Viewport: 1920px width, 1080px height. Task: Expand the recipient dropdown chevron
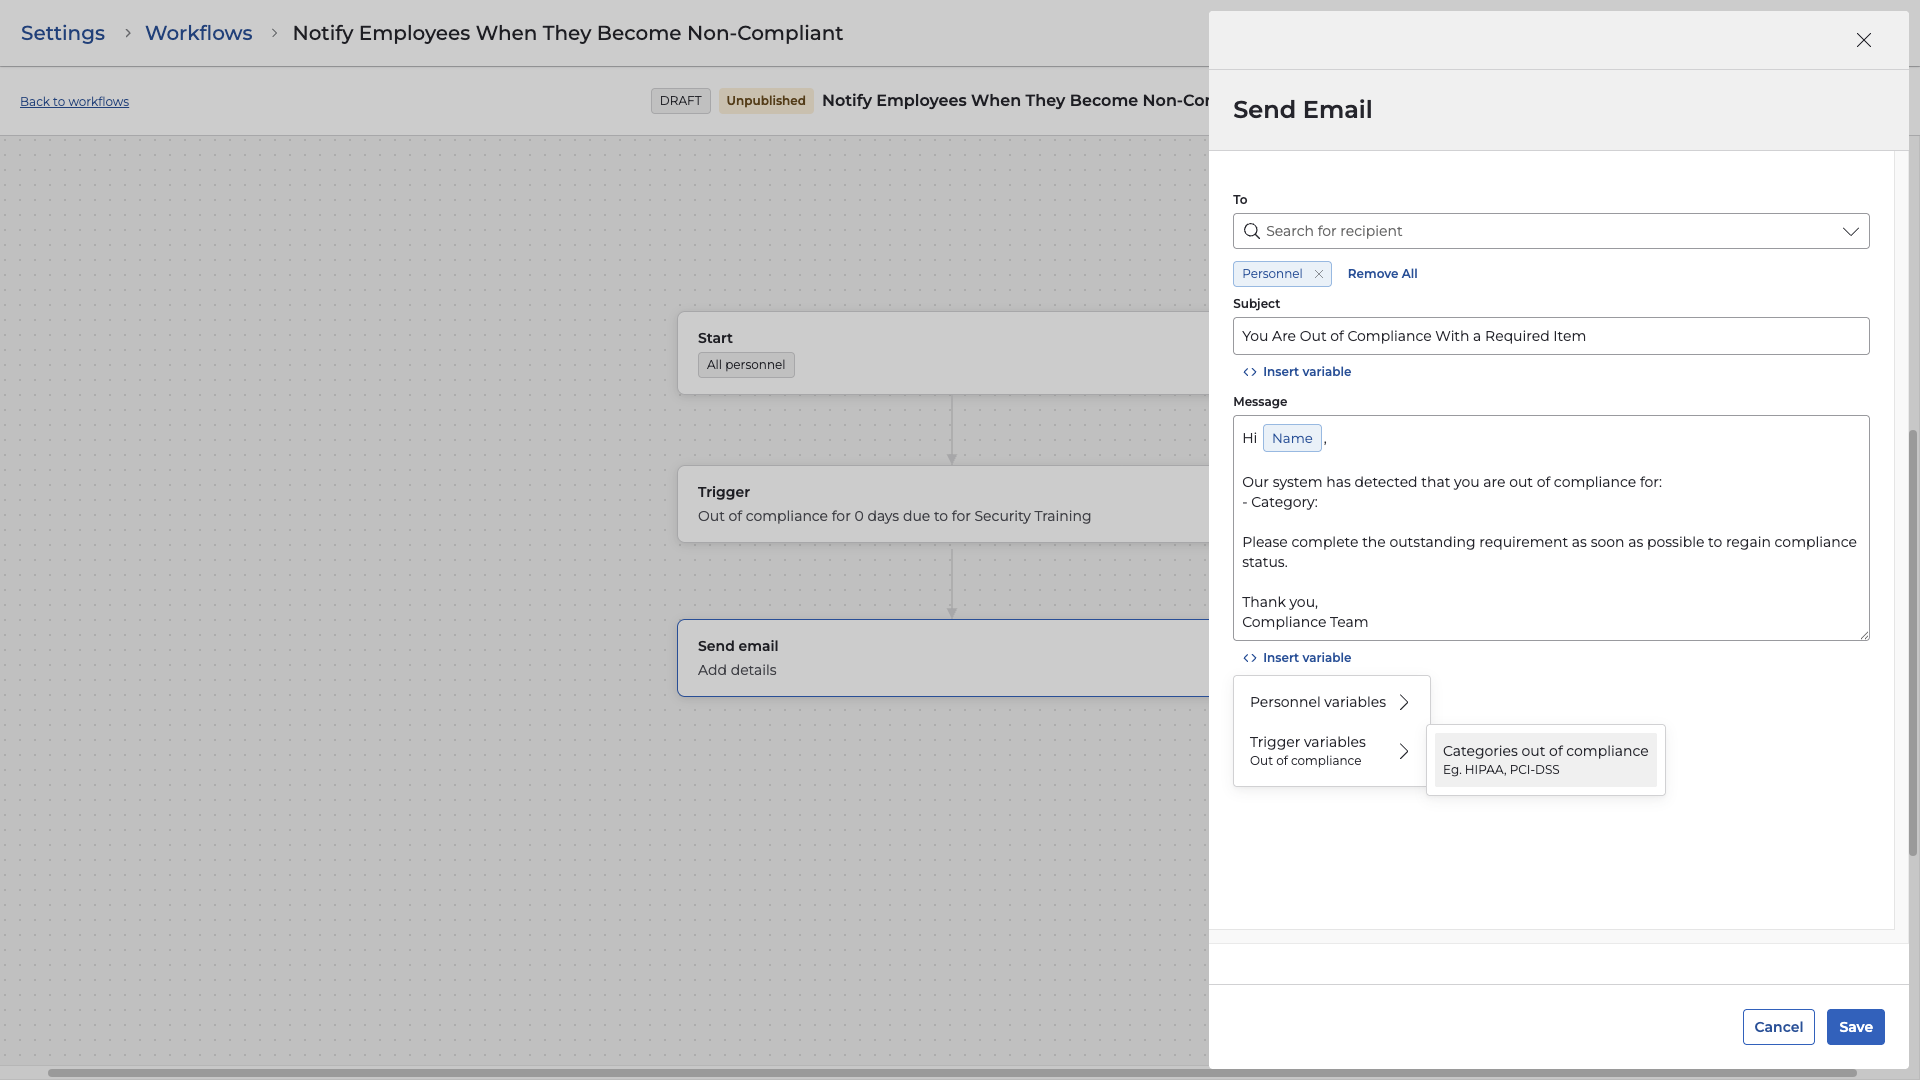click(x=1850, y=231)
